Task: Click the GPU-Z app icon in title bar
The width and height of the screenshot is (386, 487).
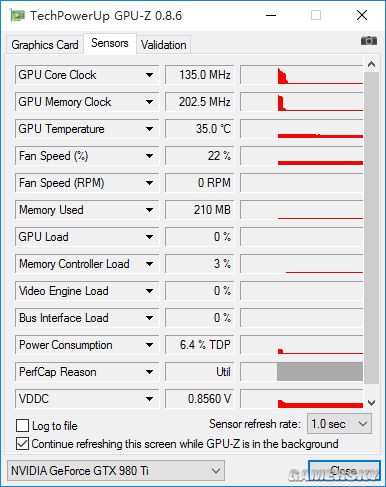Action: pyautogui.click(x=17, y=15)
